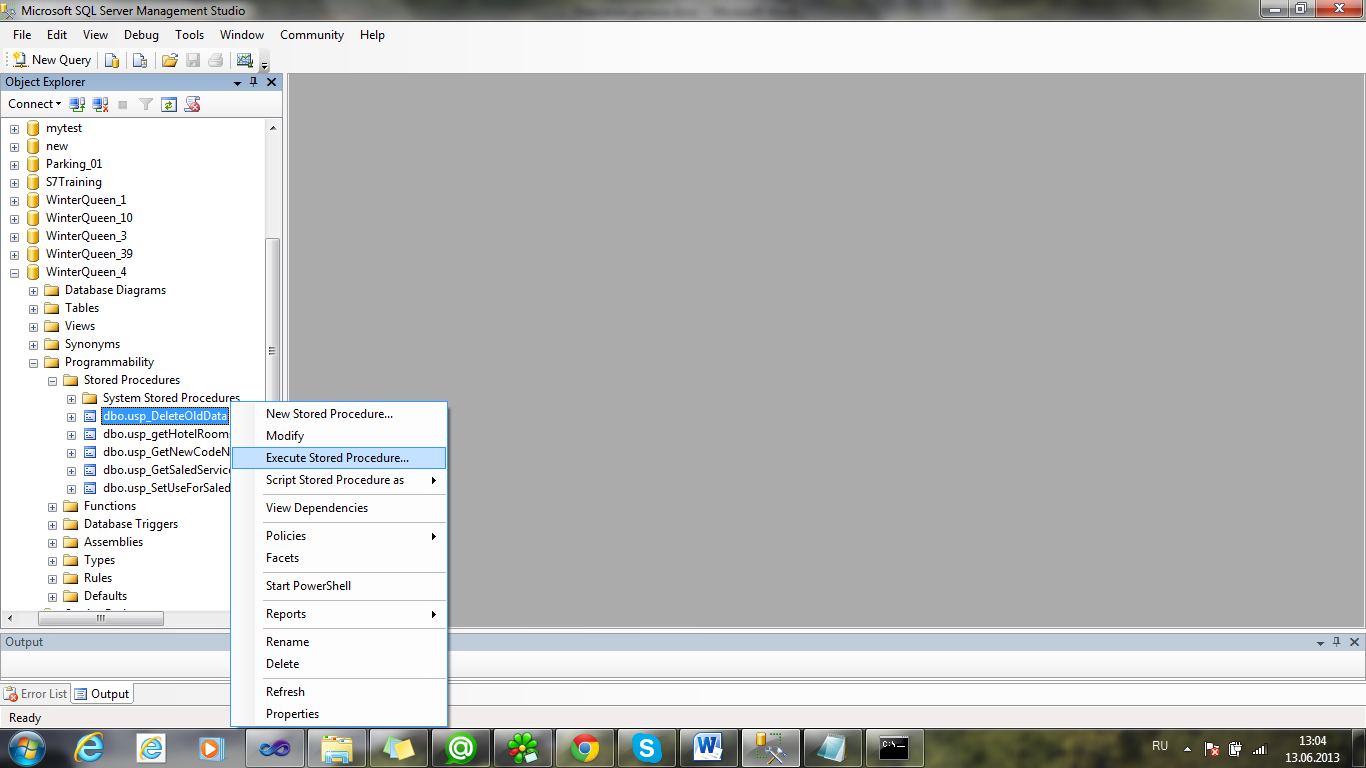
Task: Open the Policies submenu
Action: tap(338, 536)
